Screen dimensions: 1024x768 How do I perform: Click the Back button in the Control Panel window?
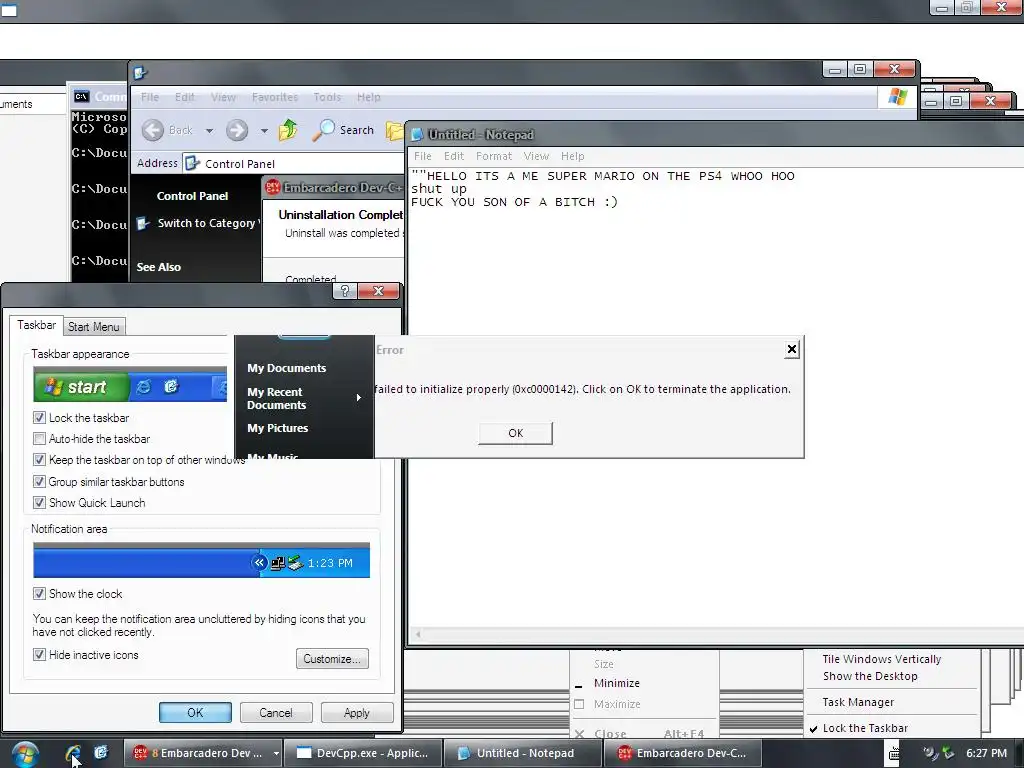[168, 130]
